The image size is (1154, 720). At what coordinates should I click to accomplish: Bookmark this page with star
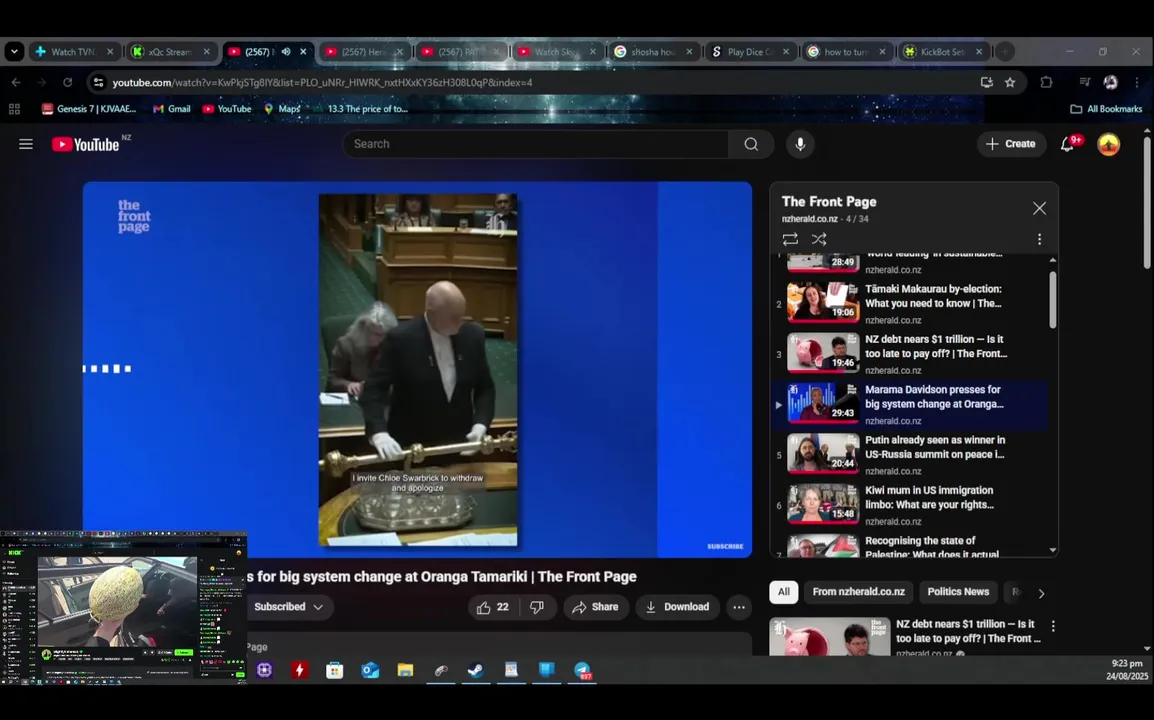click(x=1010, y=82)
